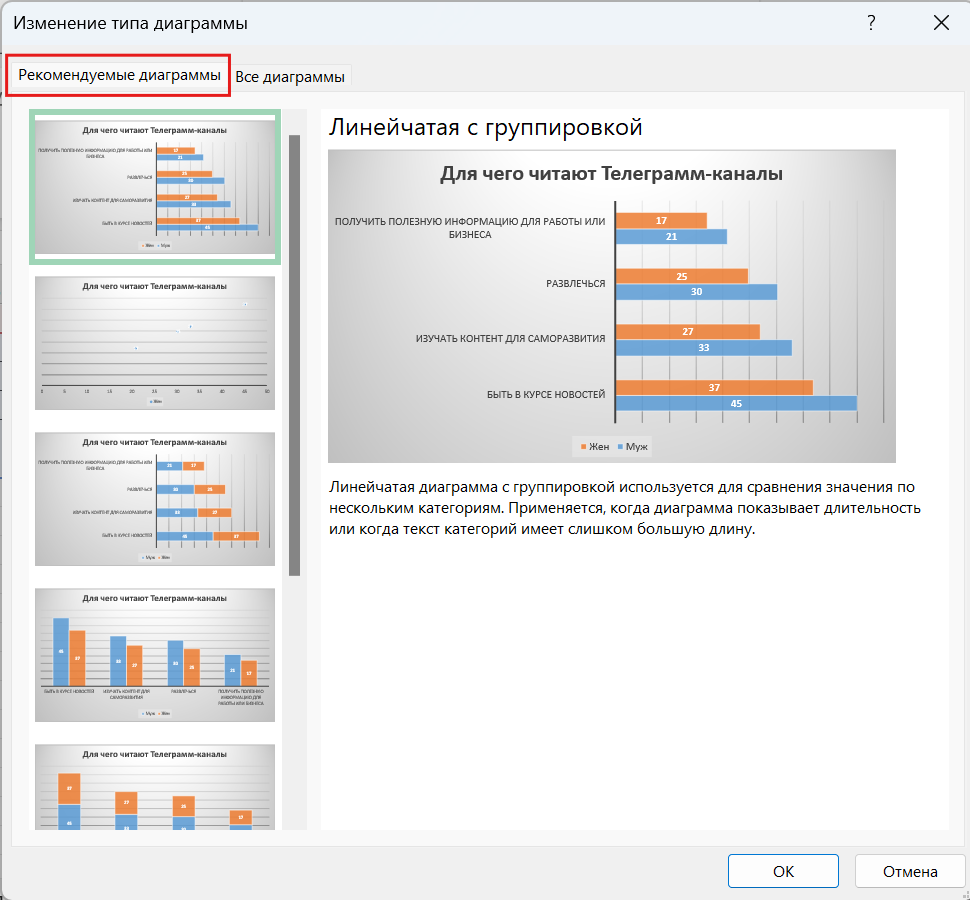Click the large chart preview area

tap(610, 300)
